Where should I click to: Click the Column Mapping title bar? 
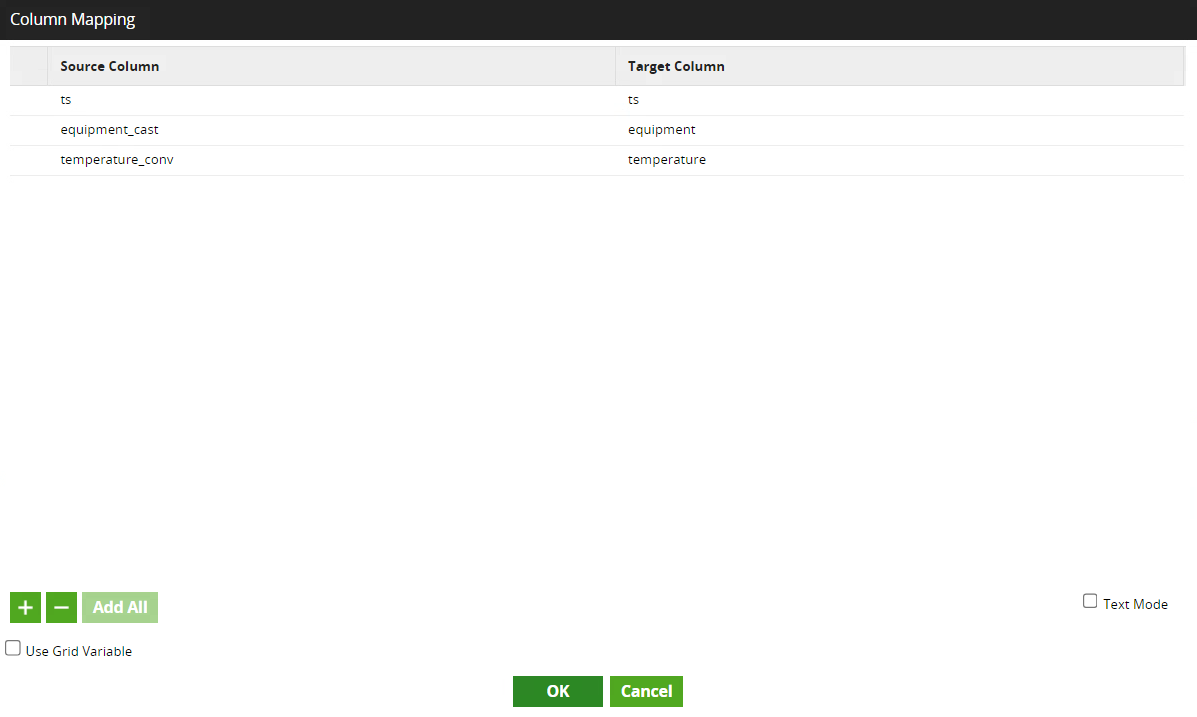(x=598, y=19)
